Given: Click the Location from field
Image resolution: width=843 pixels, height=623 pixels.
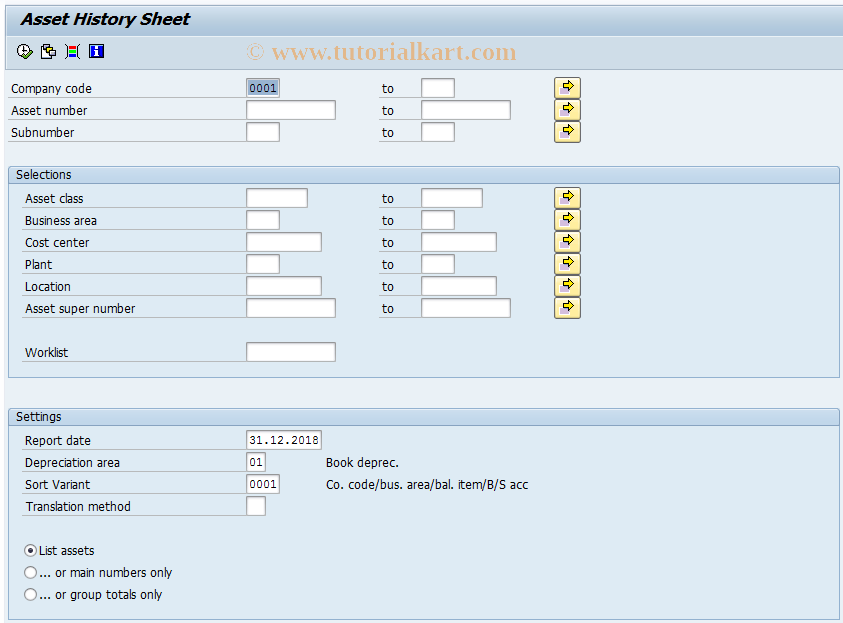Looking at the screenshot, I should click(x=284, y=287).
